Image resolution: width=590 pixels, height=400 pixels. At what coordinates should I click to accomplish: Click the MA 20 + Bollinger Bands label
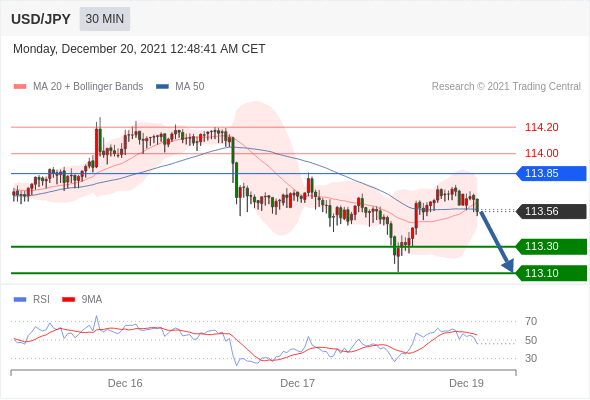[x=88, y=87]
